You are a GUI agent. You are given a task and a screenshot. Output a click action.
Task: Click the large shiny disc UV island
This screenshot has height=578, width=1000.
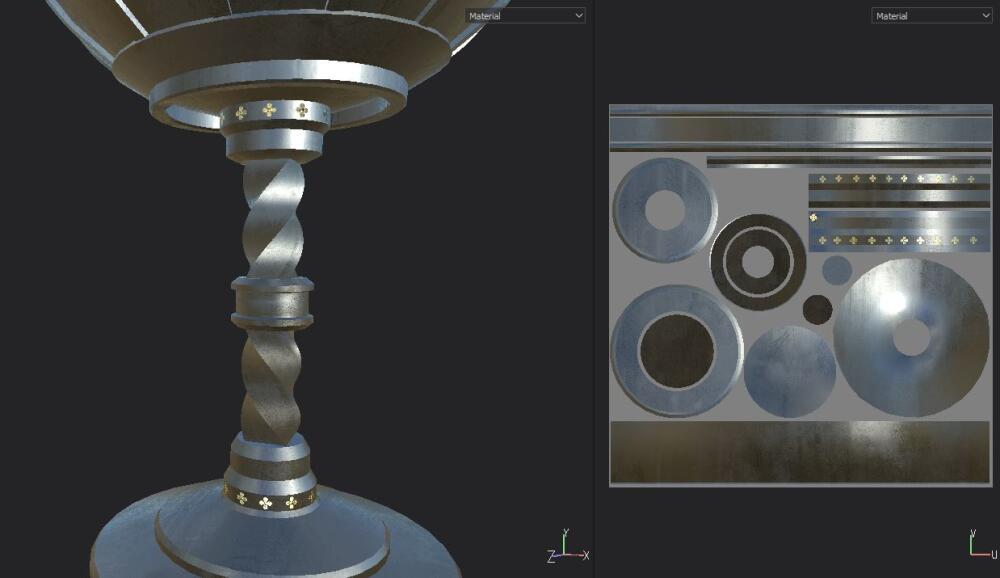point(911,337)
